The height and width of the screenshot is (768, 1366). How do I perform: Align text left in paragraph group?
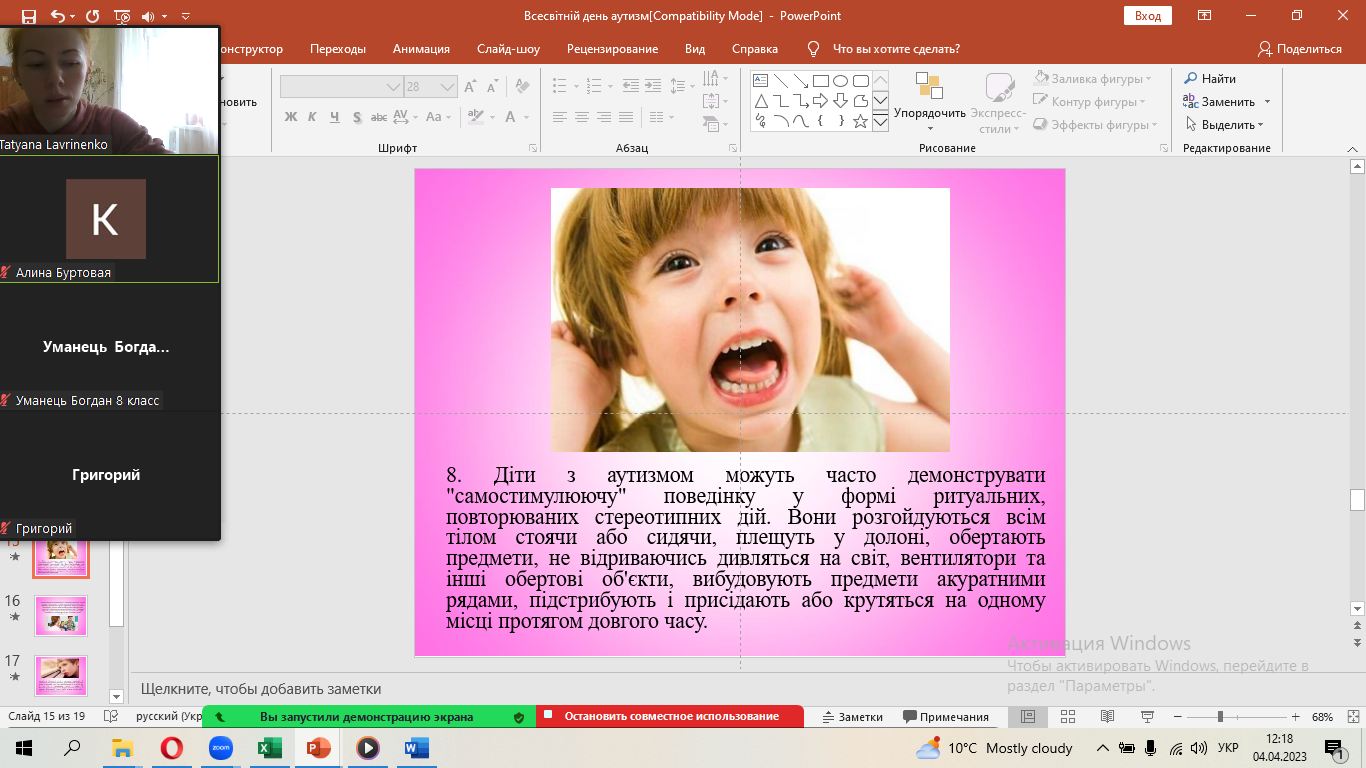(x=560, y=117)
